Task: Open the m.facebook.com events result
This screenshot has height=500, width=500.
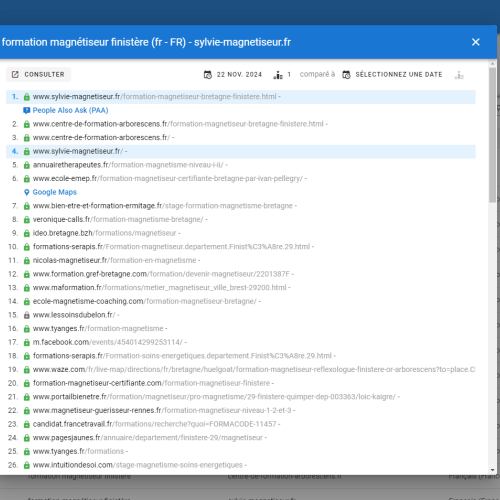Action: (108, 342)
